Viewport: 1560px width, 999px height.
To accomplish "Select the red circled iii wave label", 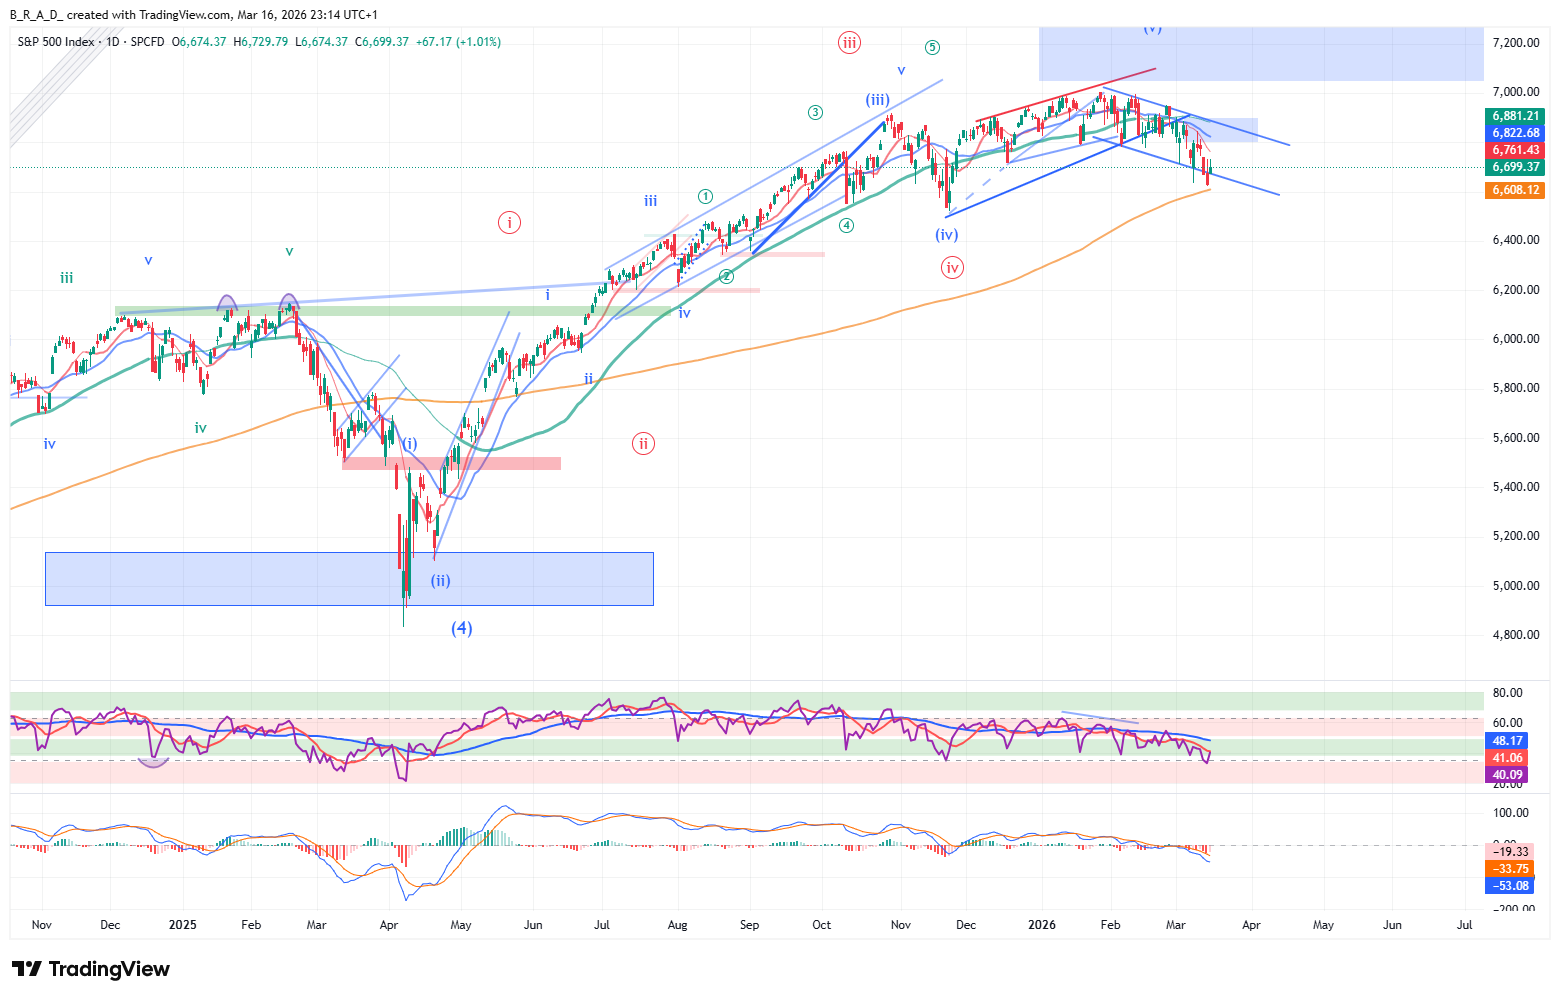I will [x=849, y=42].
